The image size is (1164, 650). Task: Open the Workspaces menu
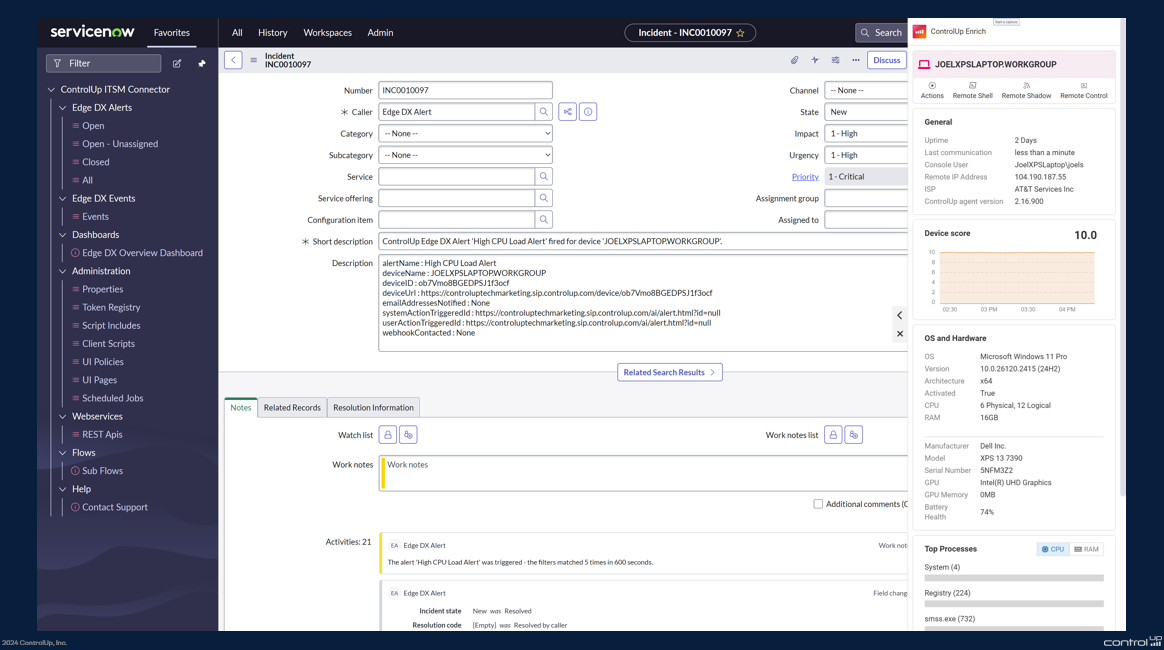point(327,33)
